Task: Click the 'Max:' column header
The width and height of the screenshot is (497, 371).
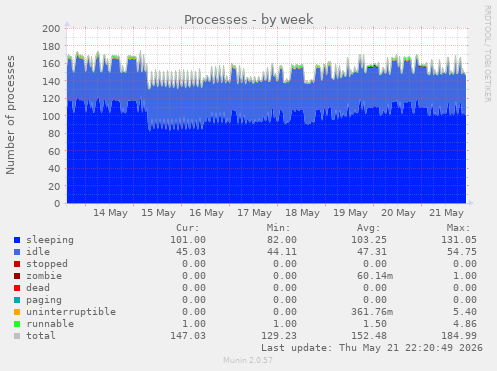Action: [x=459, y=228]
